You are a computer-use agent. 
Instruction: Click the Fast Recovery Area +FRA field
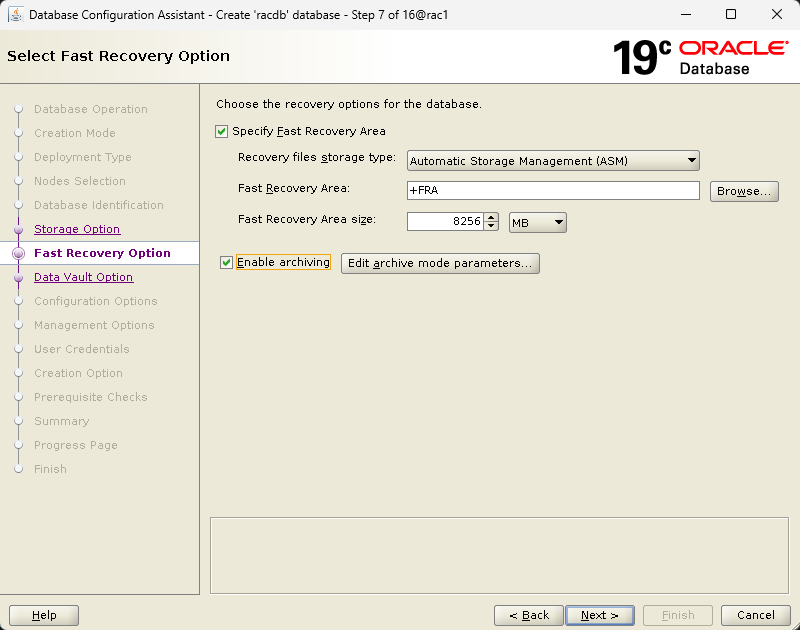(x=553, y=190)
